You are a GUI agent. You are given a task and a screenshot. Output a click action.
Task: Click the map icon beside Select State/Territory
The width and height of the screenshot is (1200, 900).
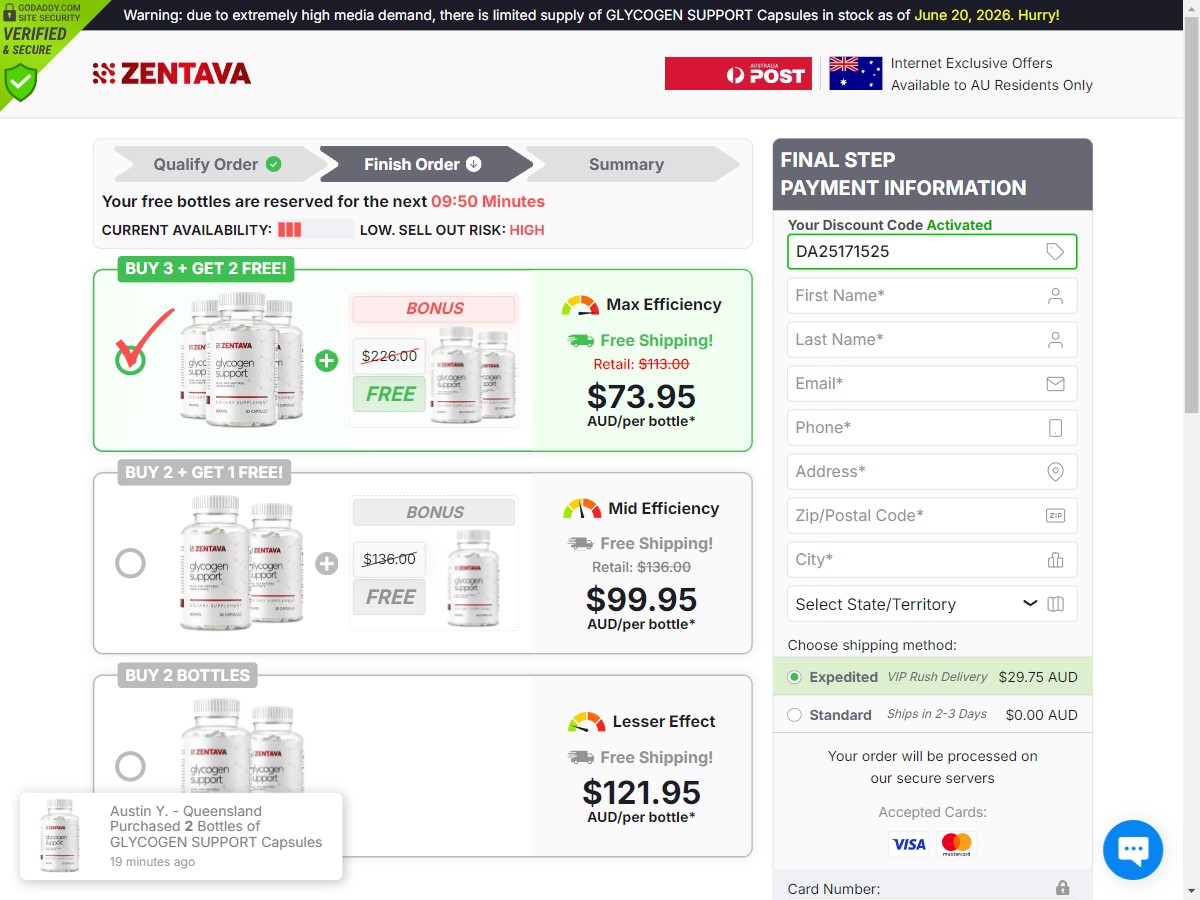(x=1055, y=604)
